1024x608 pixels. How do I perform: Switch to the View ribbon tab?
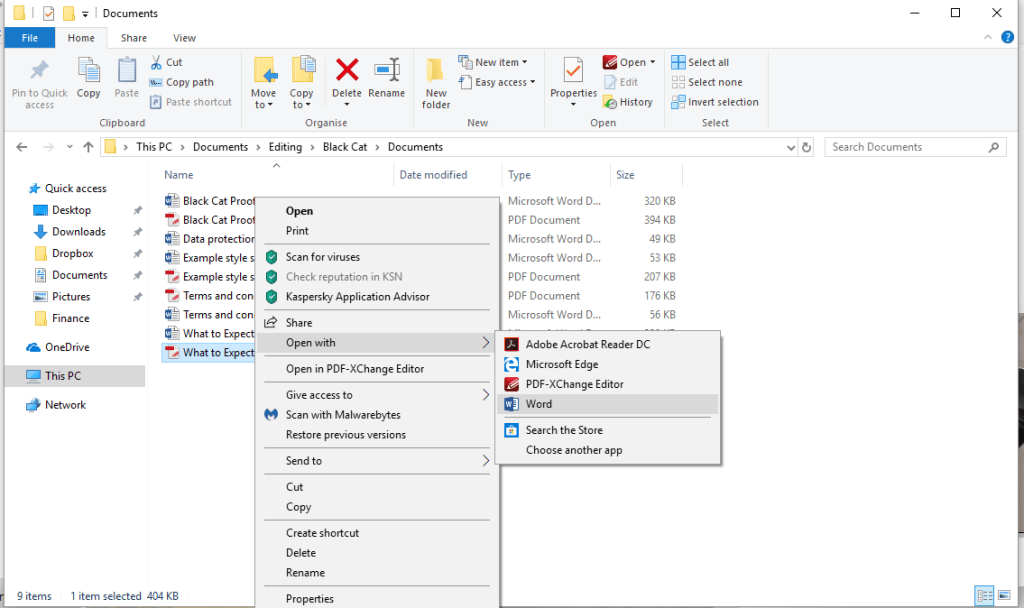coord(184,37)
